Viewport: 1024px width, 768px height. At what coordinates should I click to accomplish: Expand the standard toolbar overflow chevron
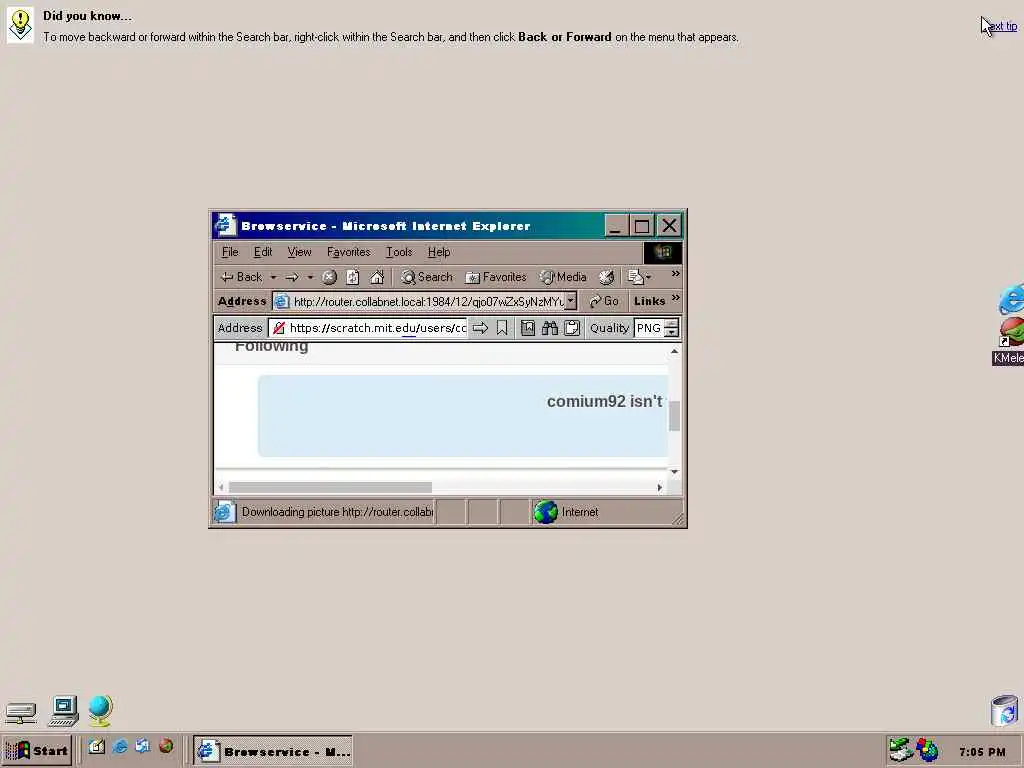pos(675,274)
